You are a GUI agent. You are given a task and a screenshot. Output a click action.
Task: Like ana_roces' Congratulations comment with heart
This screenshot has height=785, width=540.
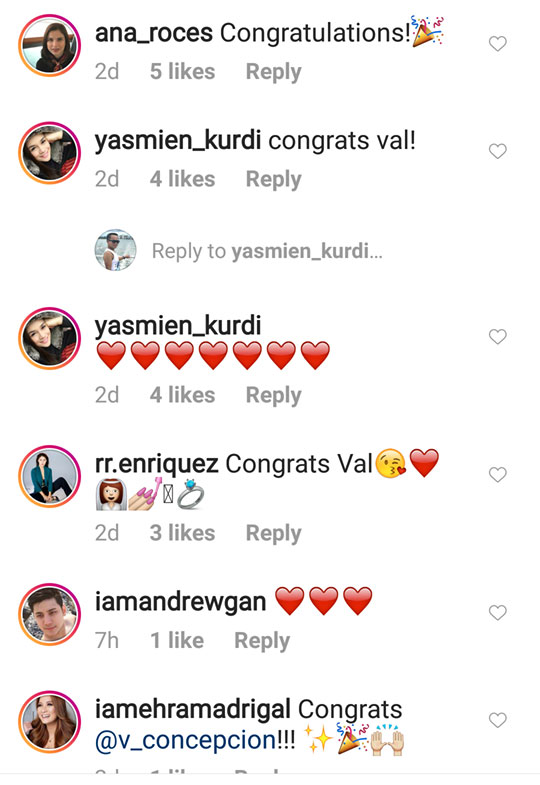pos(497,44)
